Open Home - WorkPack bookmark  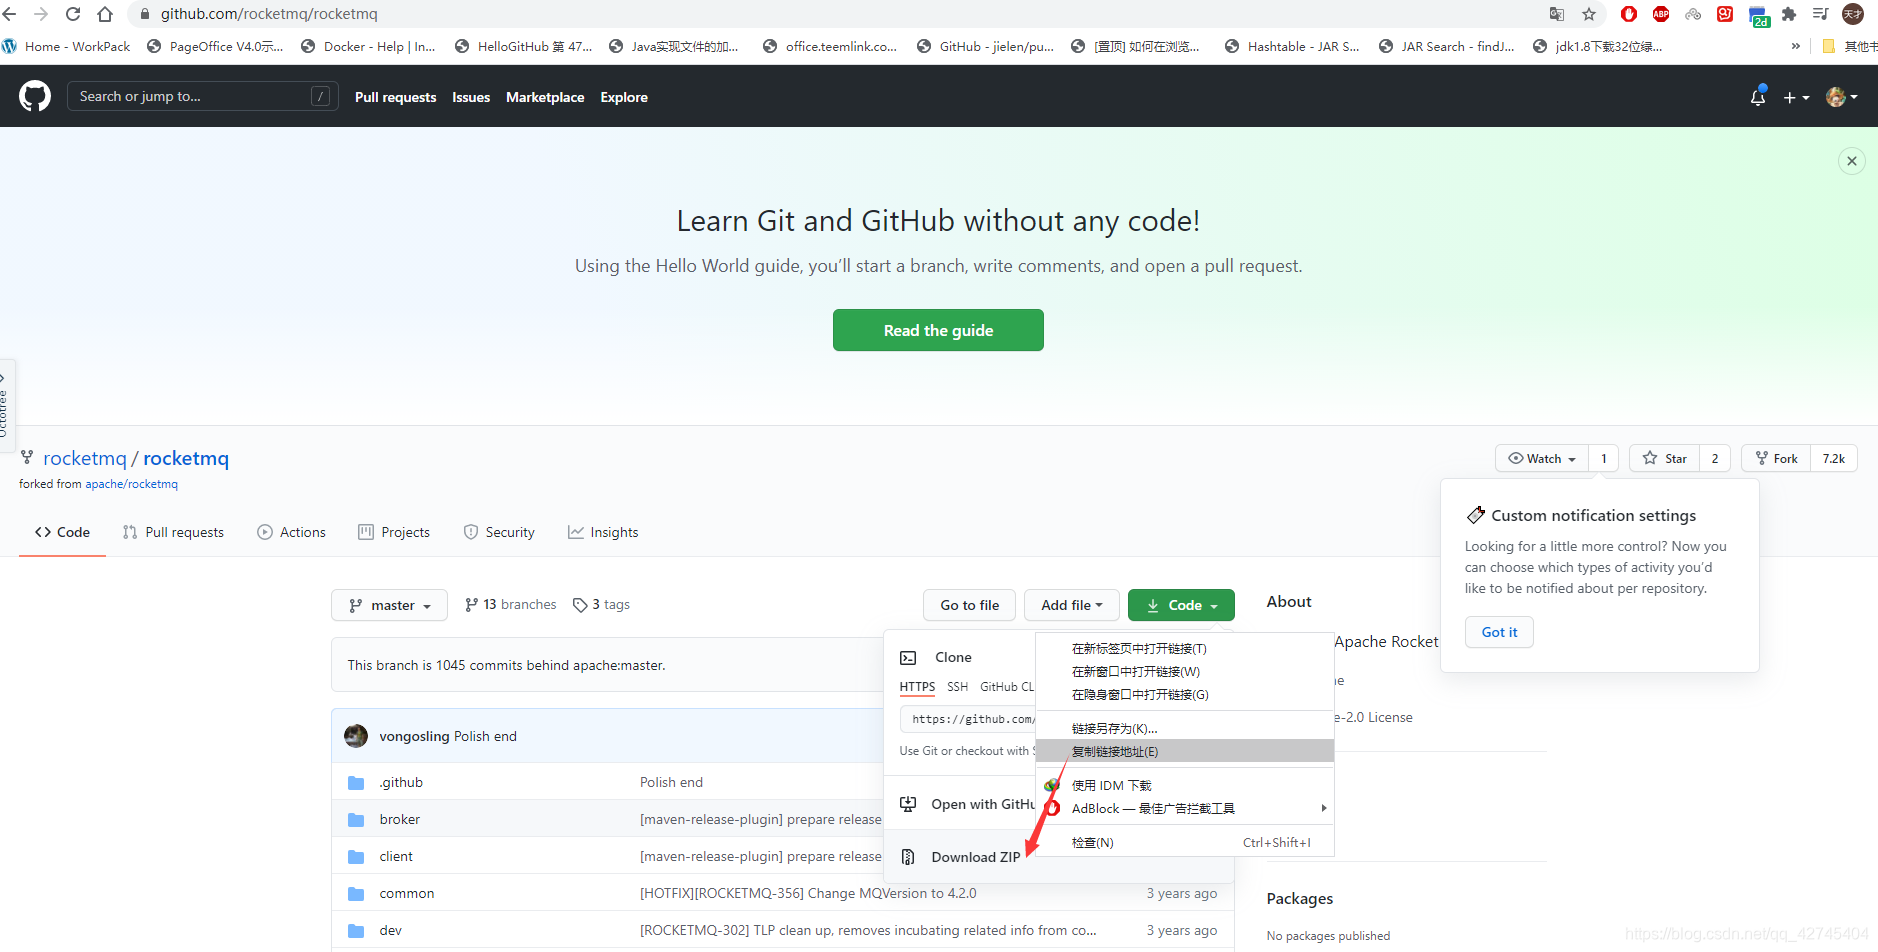[x=67, y=46]
